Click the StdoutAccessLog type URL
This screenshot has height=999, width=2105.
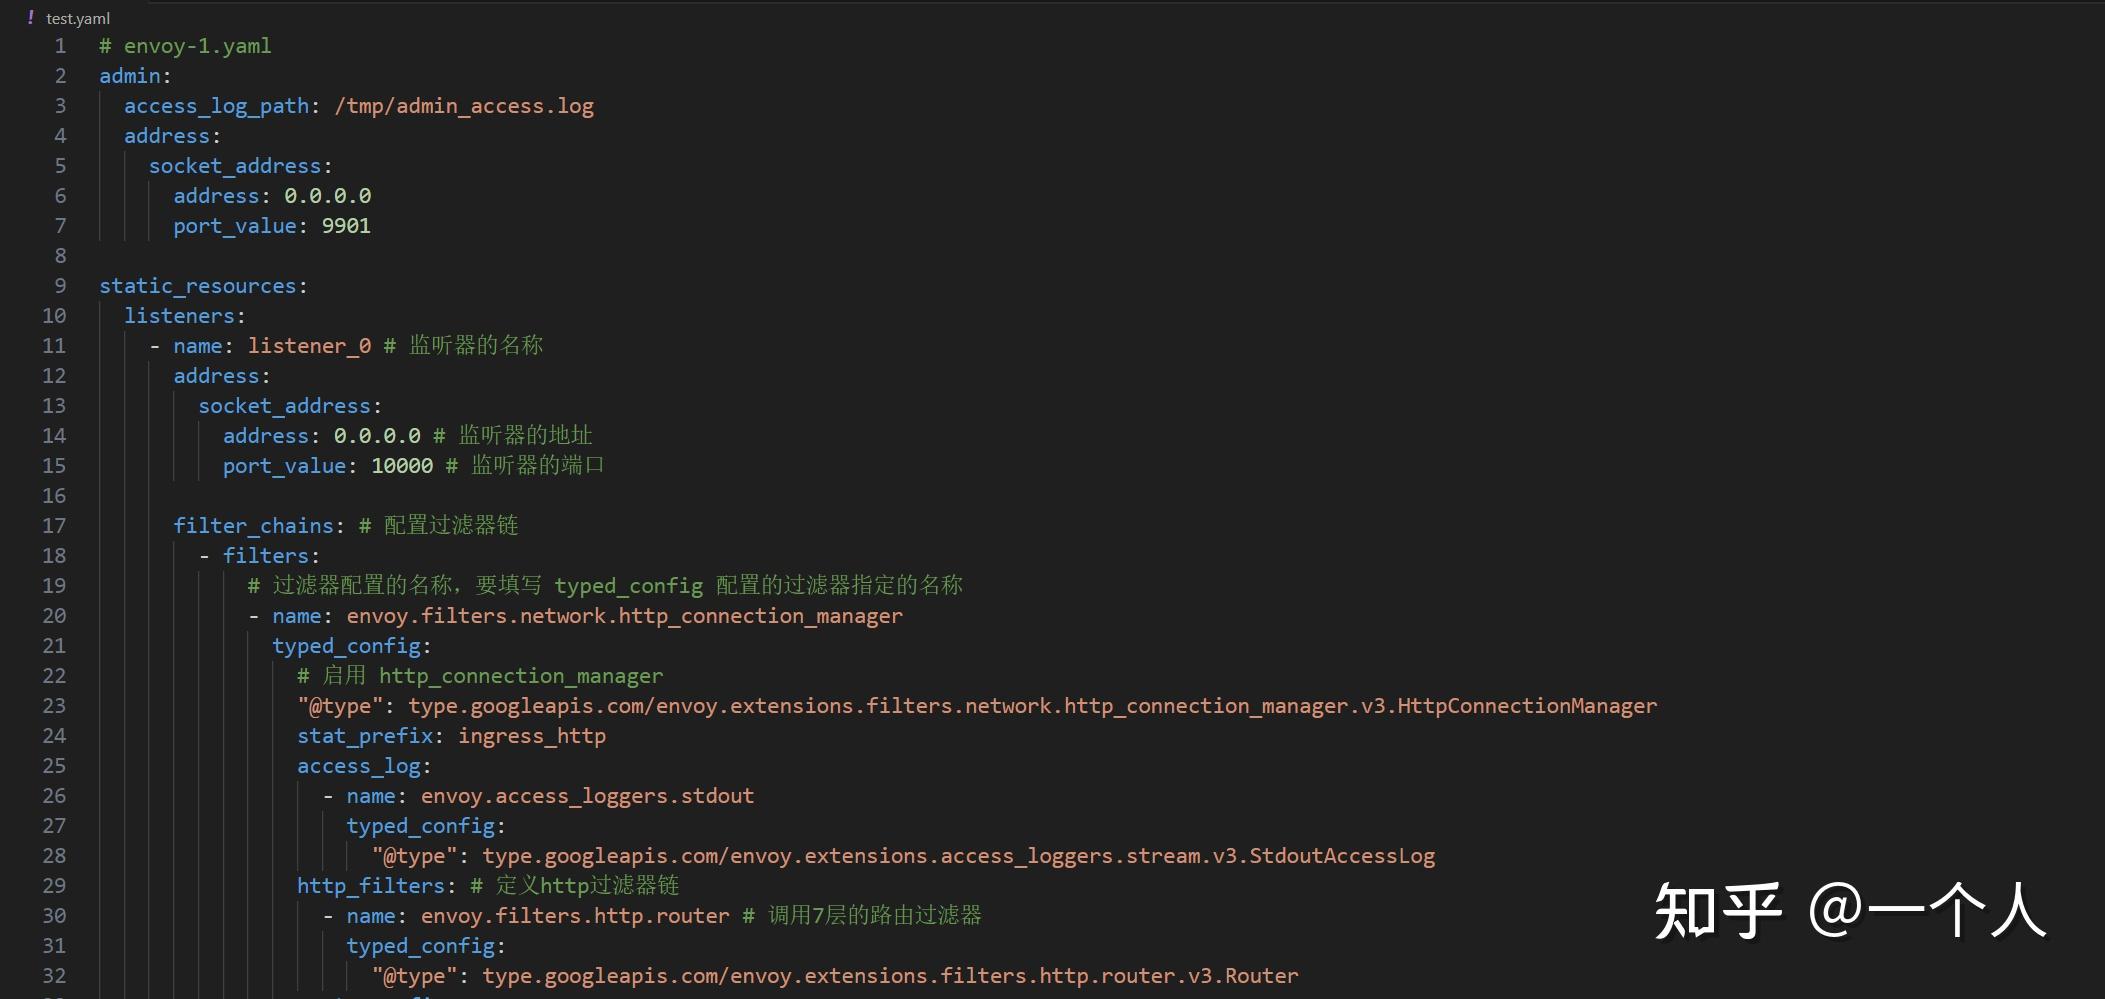point(958,856)
